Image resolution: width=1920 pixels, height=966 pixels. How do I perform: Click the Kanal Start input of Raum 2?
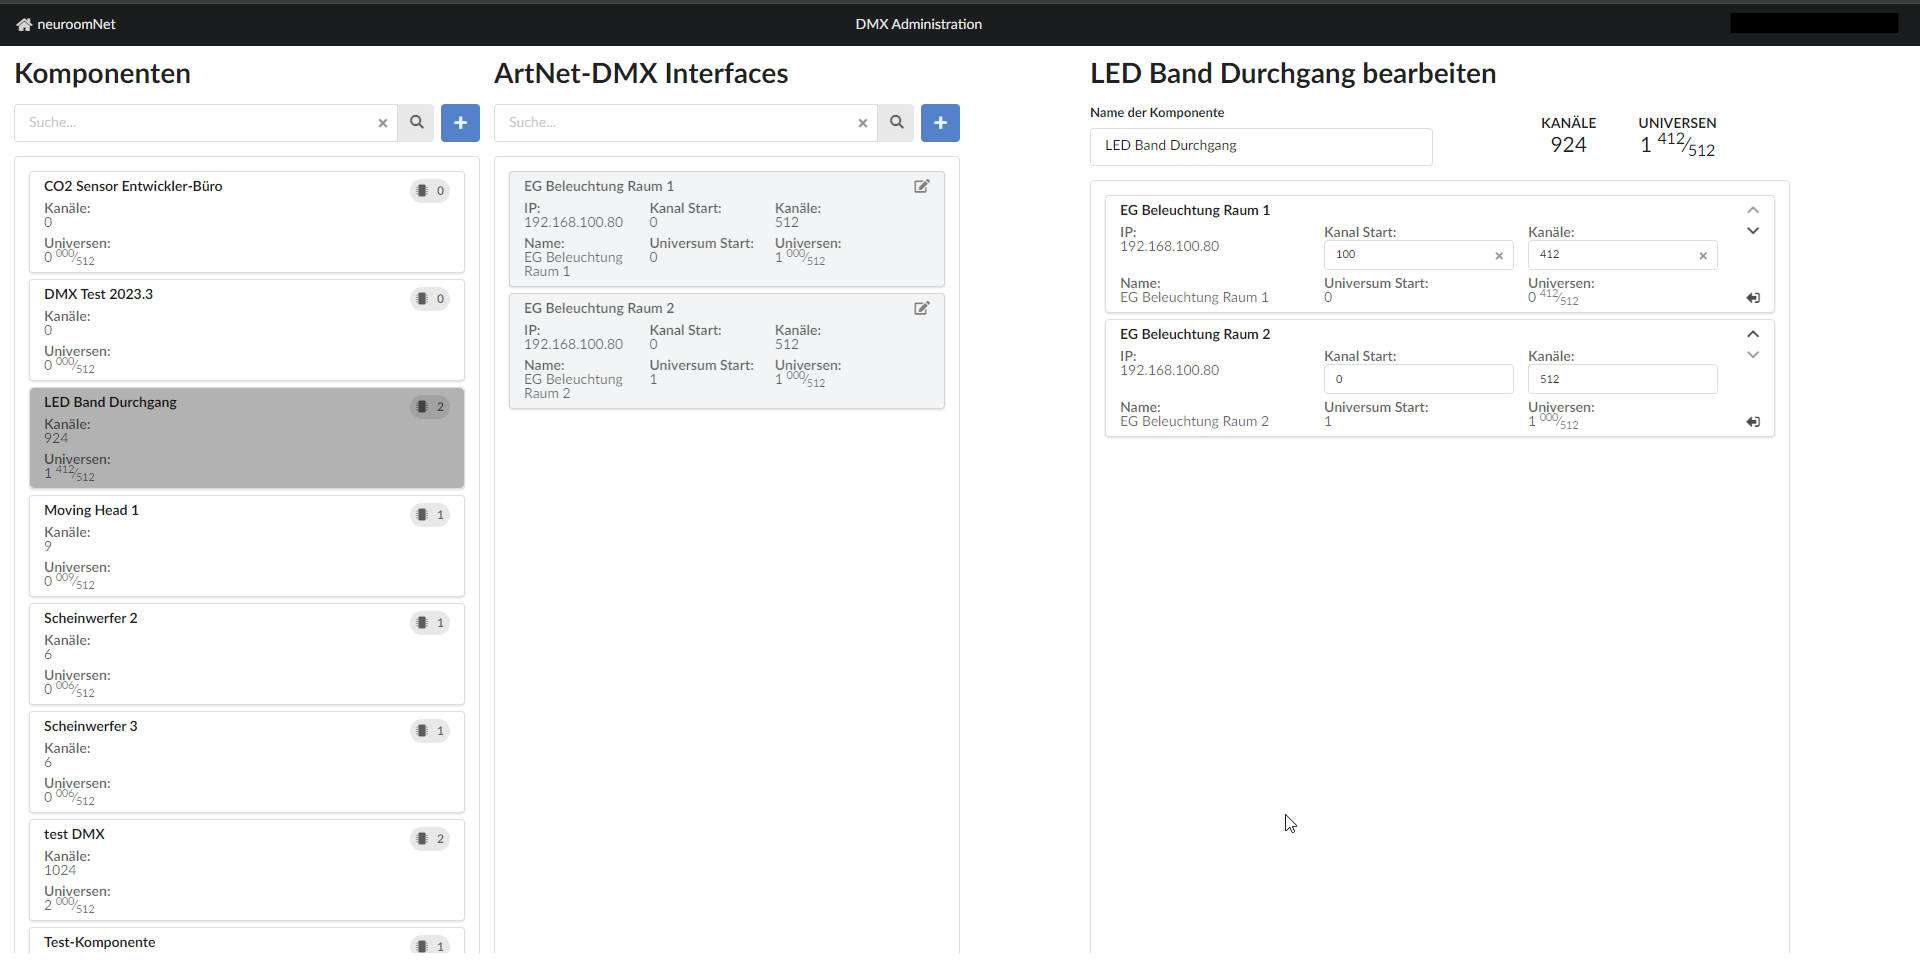(1418, 378)
